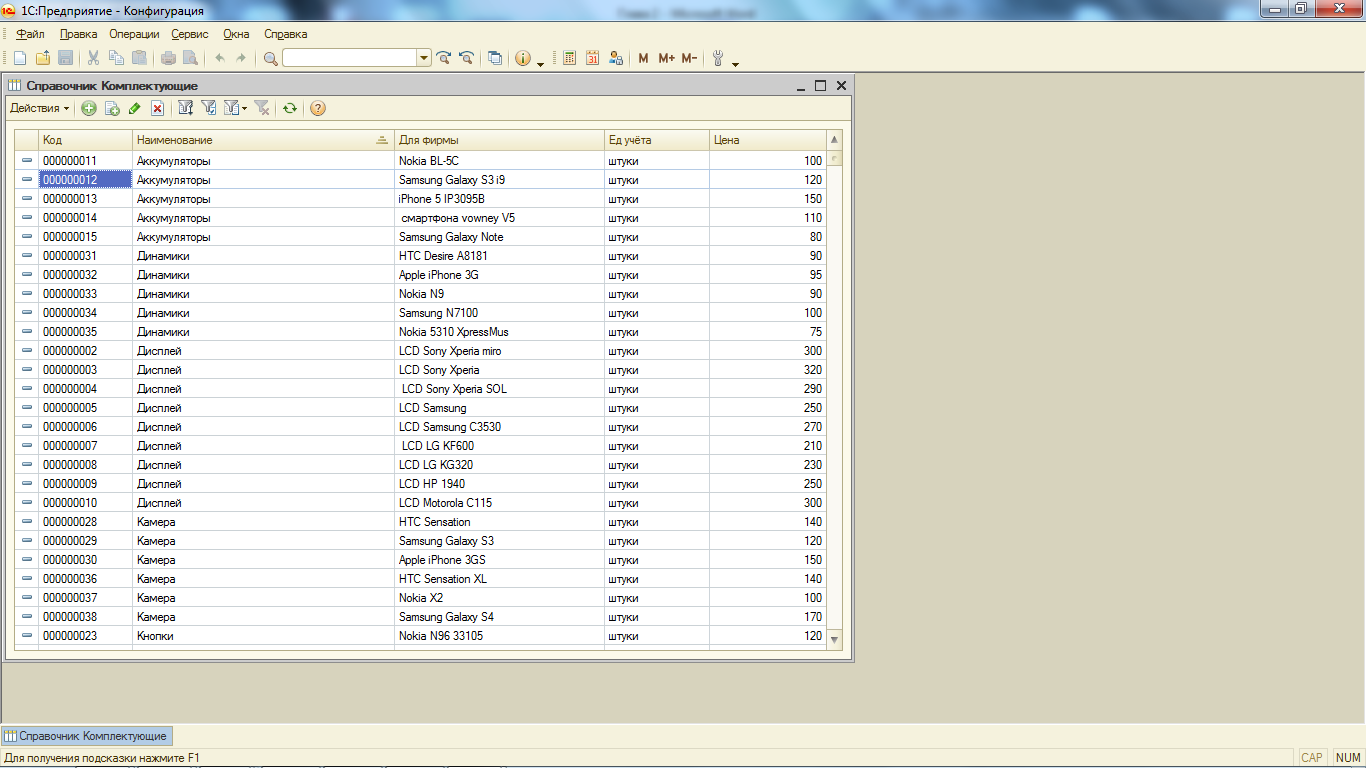Select code cell 000000036
1366x768 pixels.
(x=86, y=579)
